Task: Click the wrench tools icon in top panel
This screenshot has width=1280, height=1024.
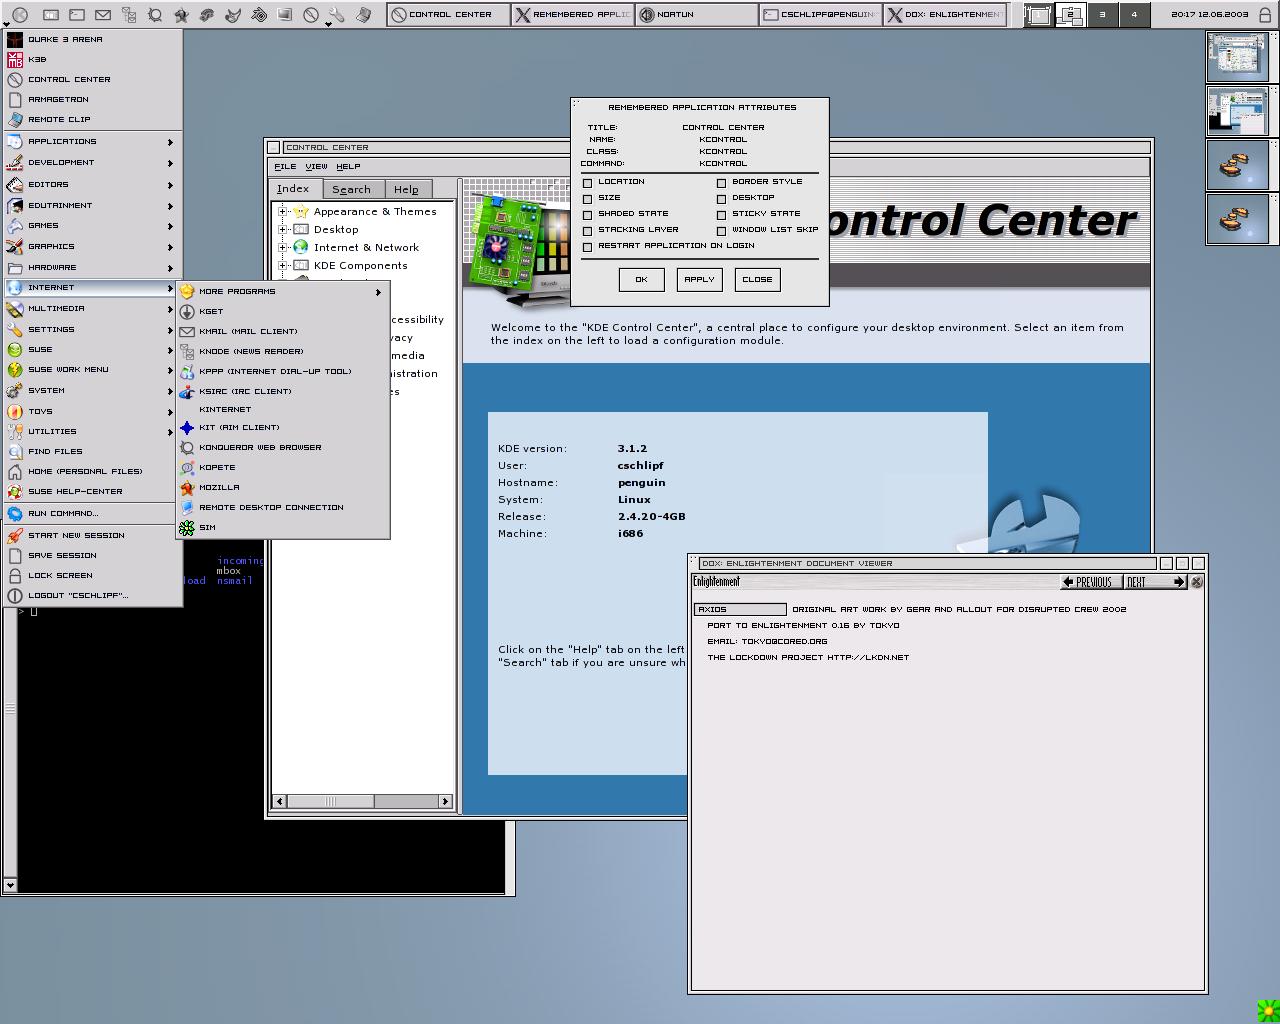Action: pos(337,15)
